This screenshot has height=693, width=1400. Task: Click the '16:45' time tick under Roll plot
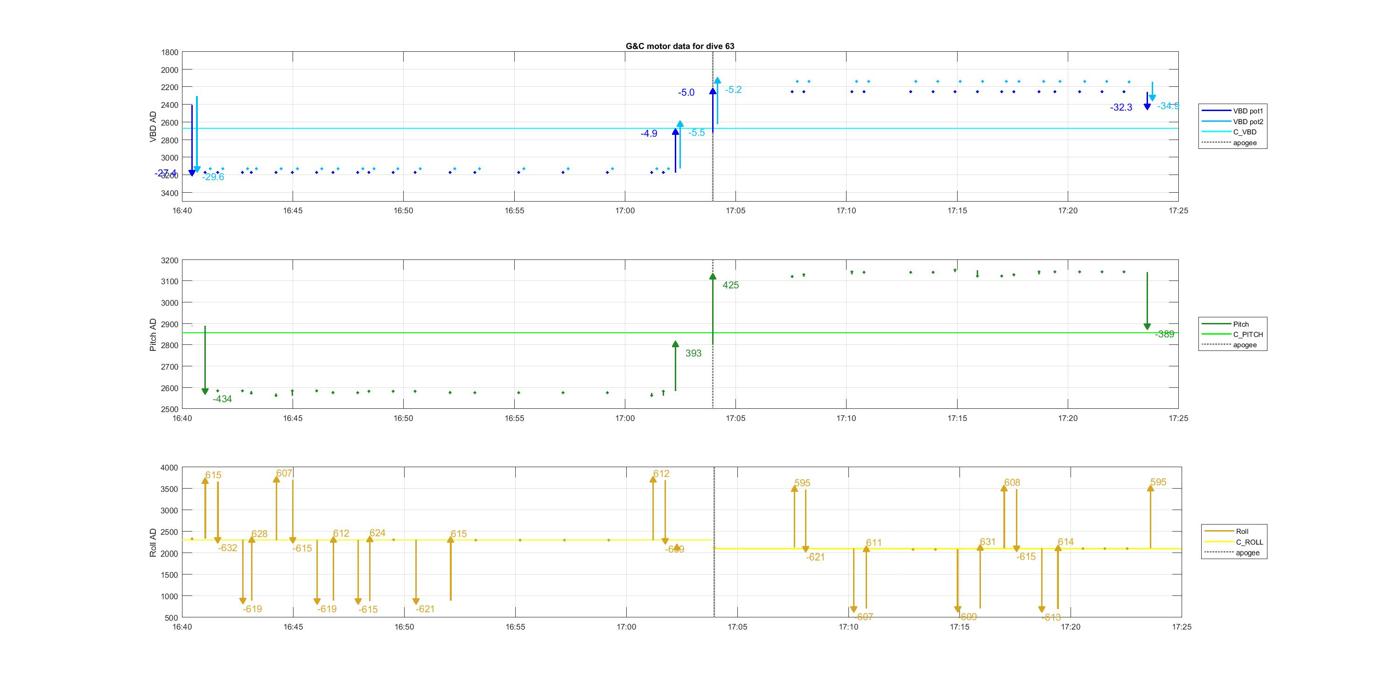tap(292, 628)
